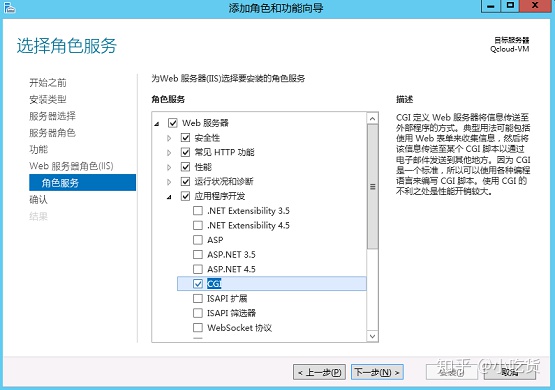The height and width of the screenshot is (390, 555).
Task: Enable .NET Extensibility 4.5 checkbox
Action: [198, 225]
